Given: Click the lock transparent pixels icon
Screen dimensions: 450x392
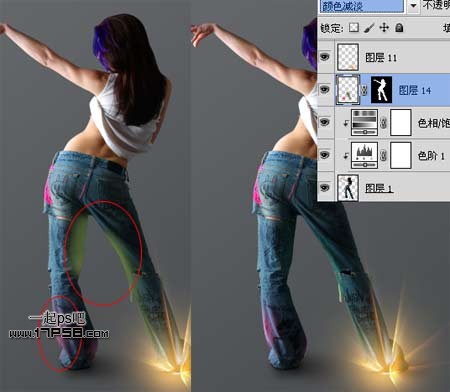Looking at the screenshot, I should [354, 28].
